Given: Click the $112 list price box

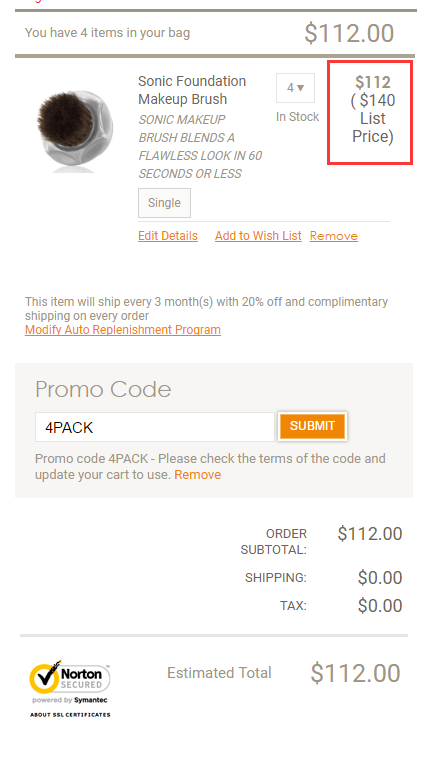Looking at the screenshot, I should (370, 112).
